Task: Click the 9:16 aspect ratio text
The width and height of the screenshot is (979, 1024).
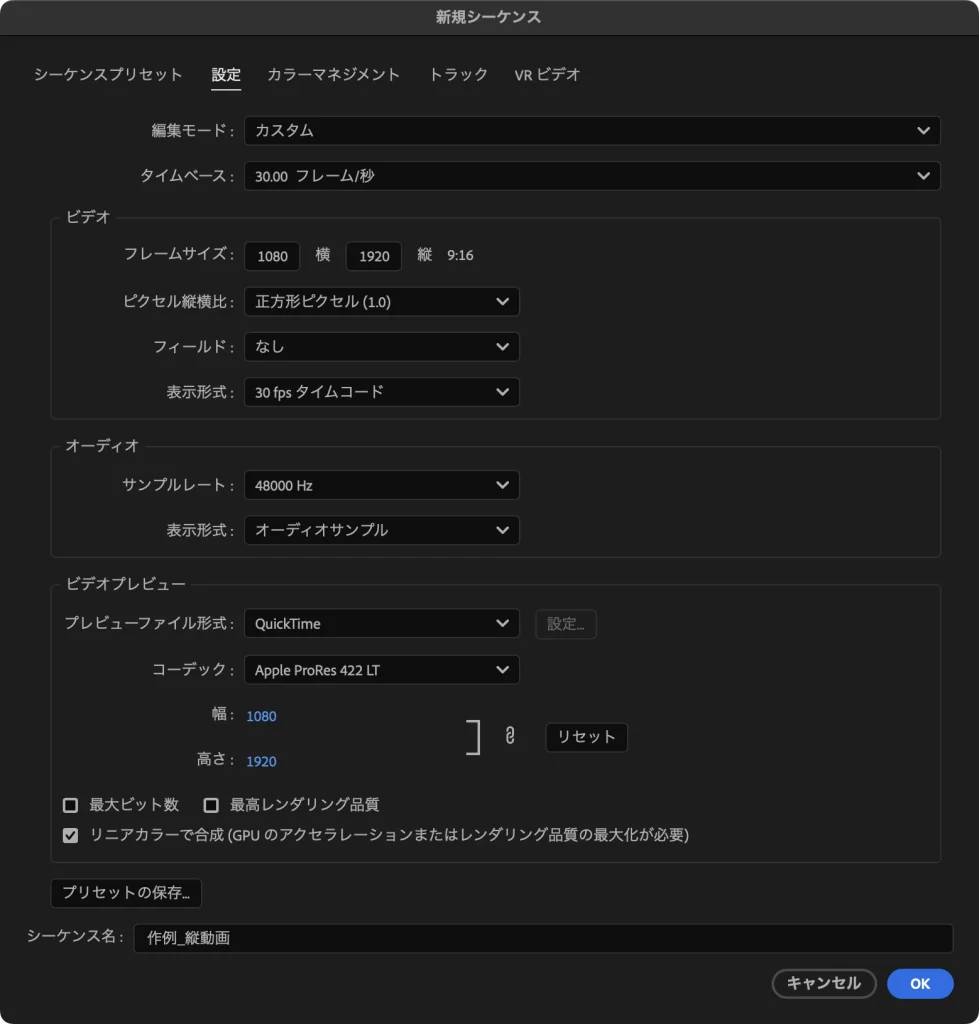Action: pyautogui.click(x=460, y=255)
